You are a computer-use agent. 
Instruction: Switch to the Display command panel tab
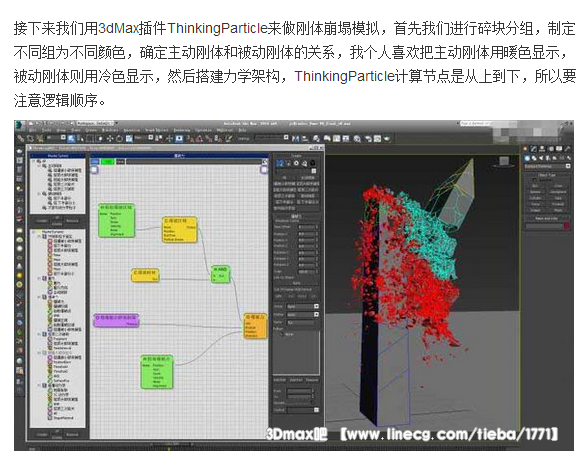559,149
